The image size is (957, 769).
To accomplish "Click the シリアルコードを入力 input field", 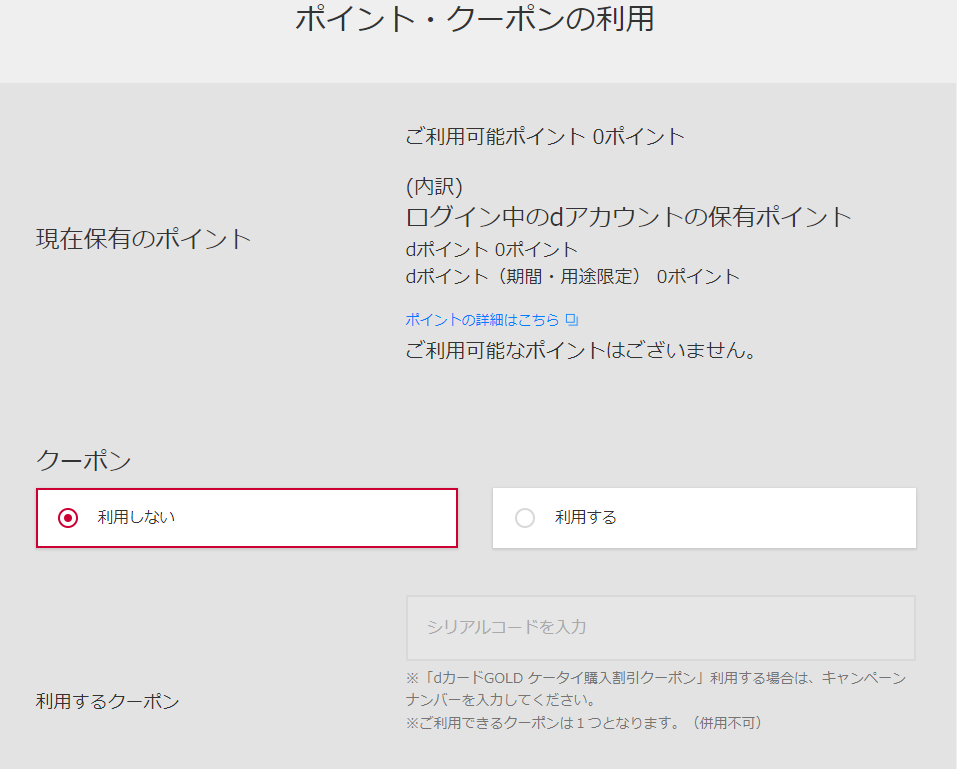I will 661,627.
